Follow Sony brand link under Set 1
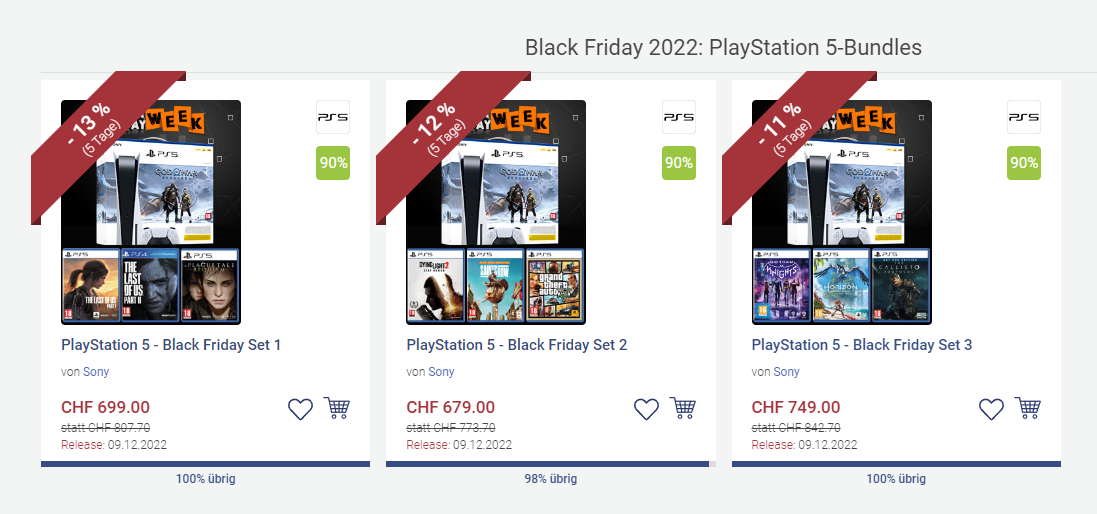The width and height of the screenshot is (1097, 514). coord(96,372)
